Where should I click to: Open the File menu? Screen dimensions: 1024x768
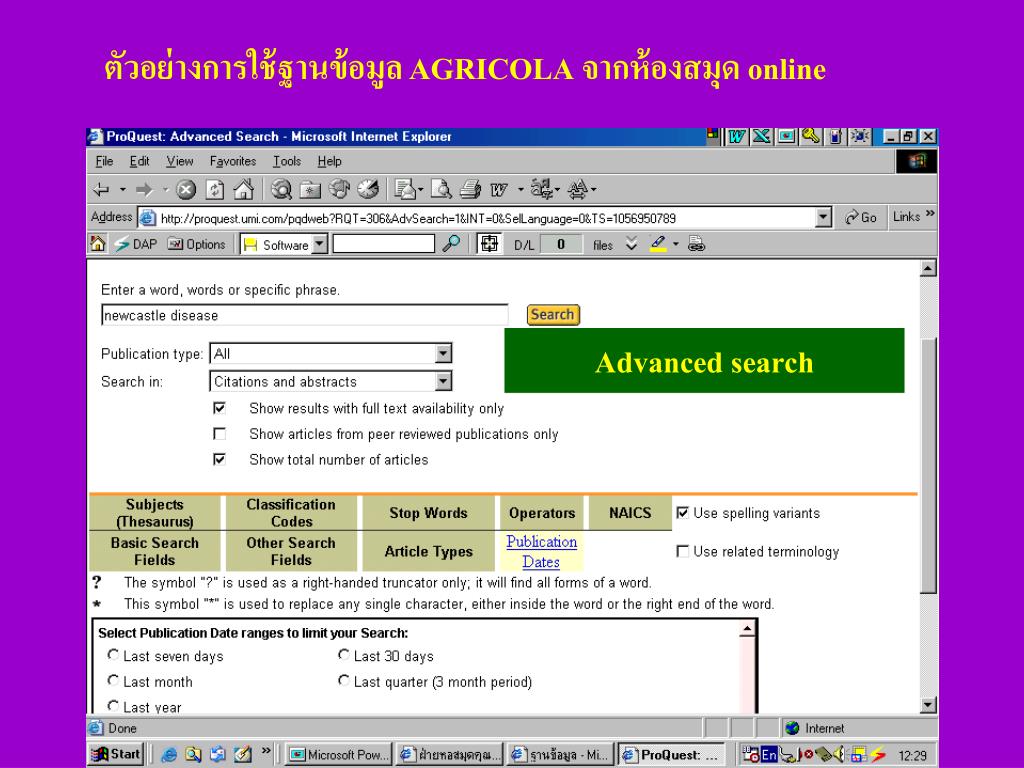click(104, 161)
